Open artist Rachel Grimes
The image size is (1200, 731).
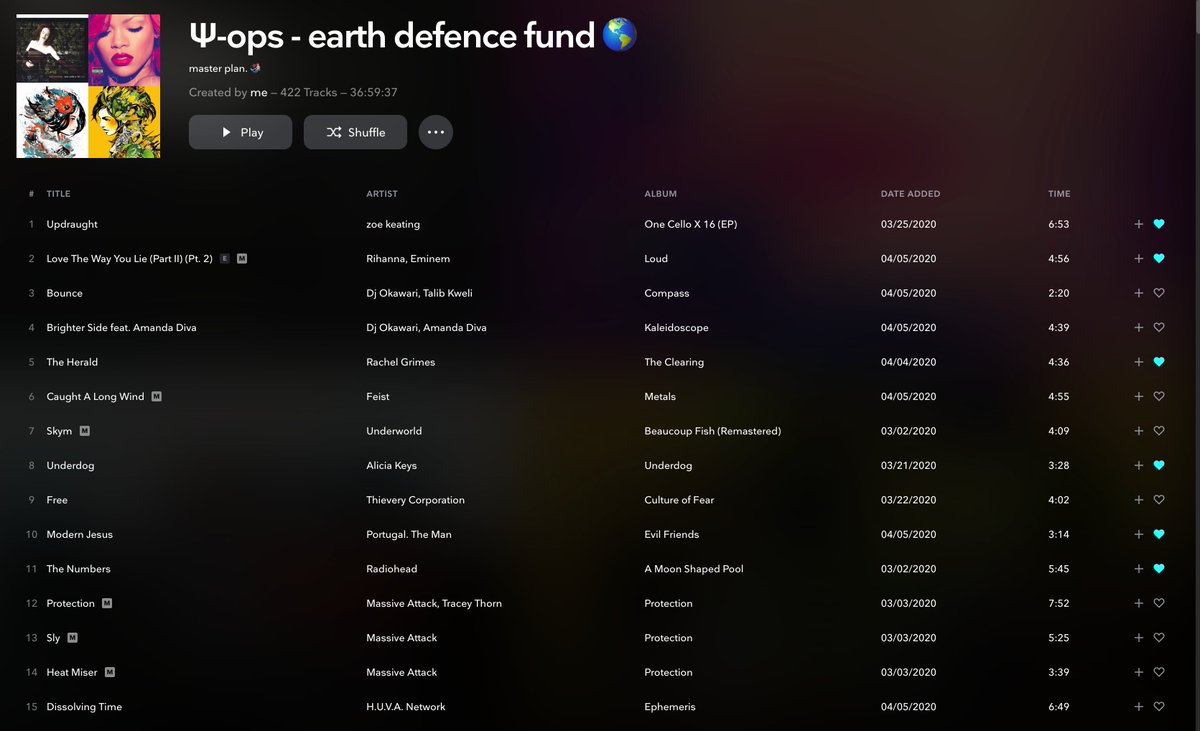click(x=401, y=362)
